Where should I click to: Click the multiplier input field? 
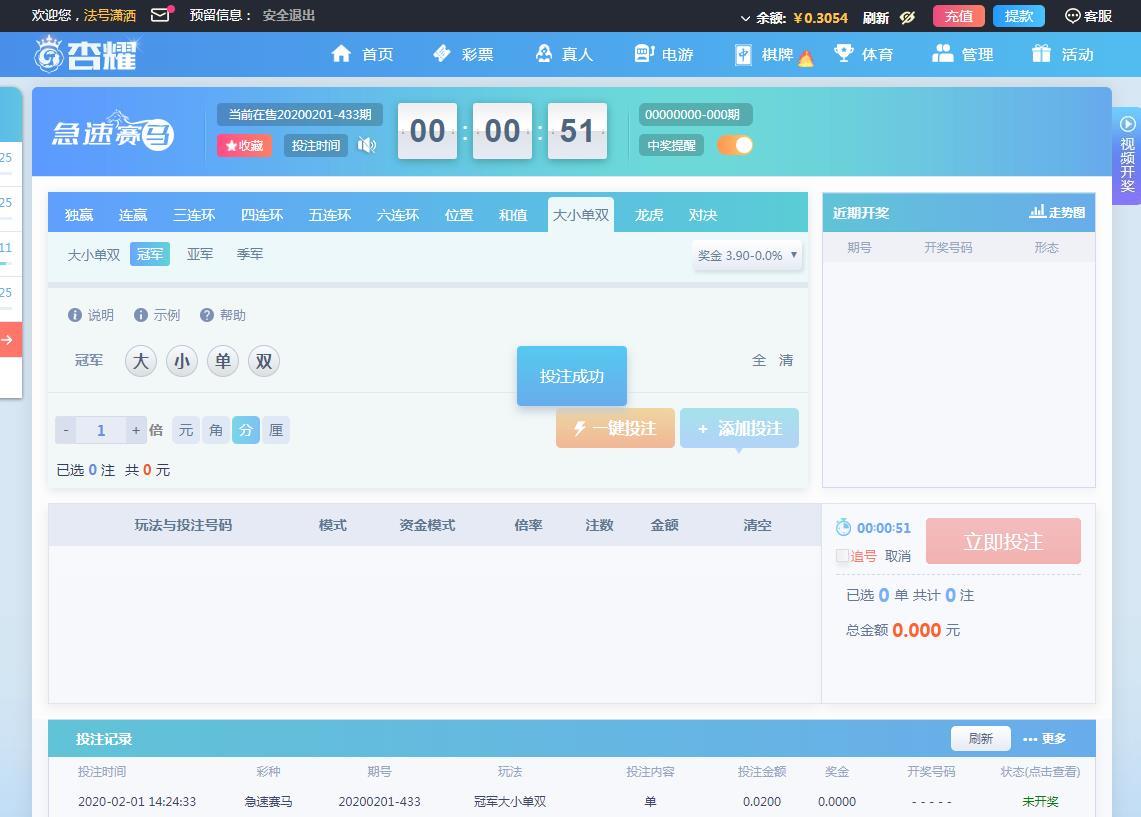click(101, 430)
